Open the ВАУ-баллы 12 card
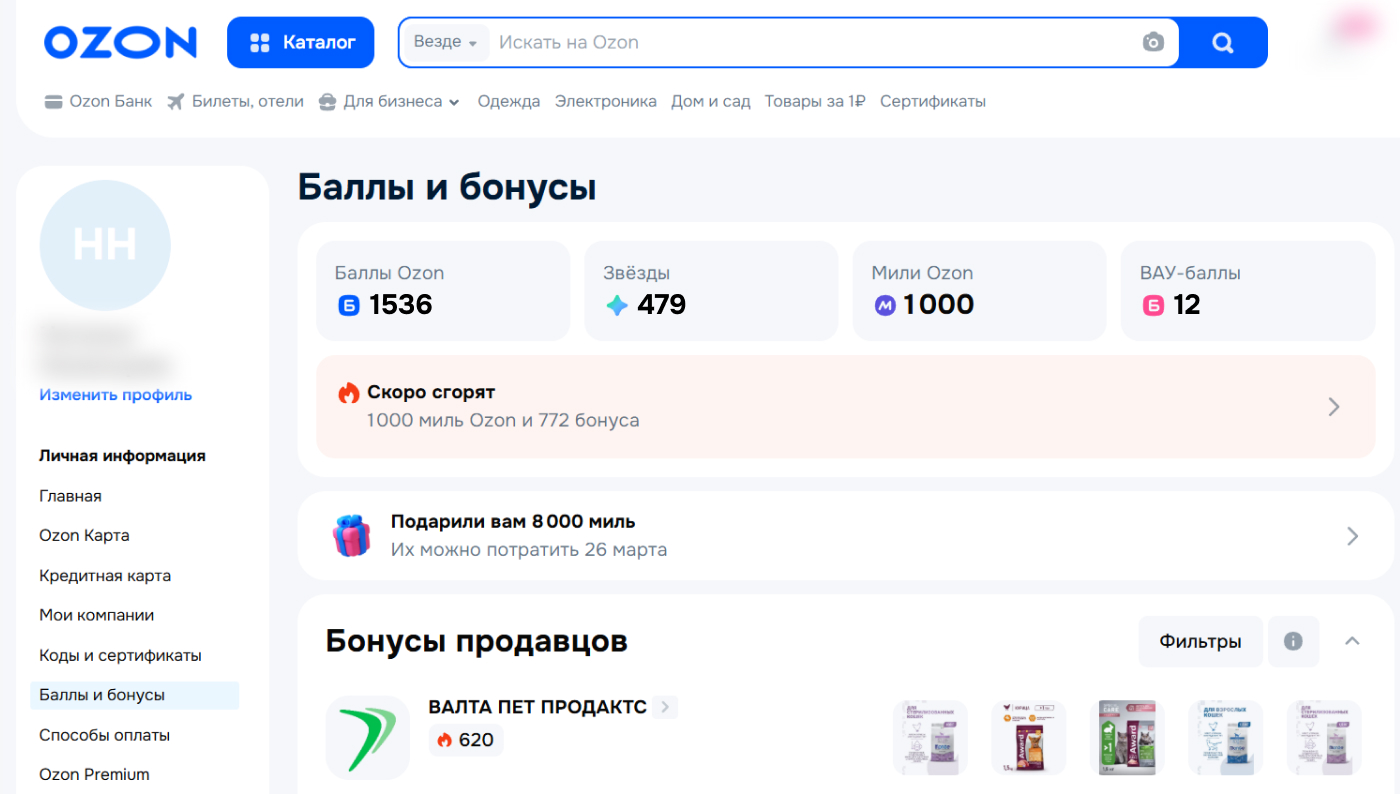The height and width of the screenshot is (794, 1400). tap(1248, 290)
